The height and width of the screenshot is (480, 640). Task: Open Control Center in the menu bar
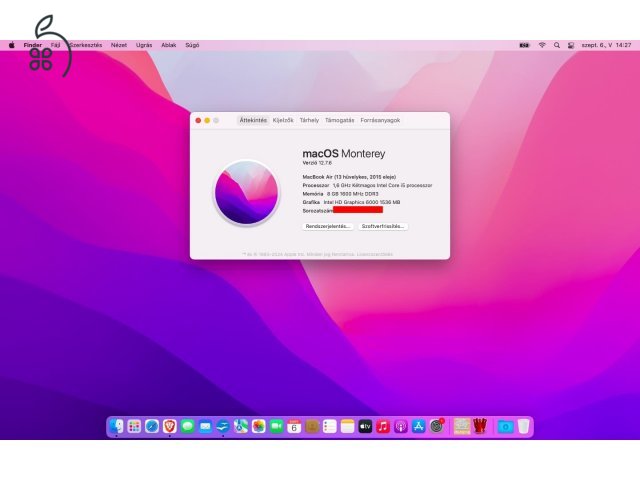pos(571,45)
